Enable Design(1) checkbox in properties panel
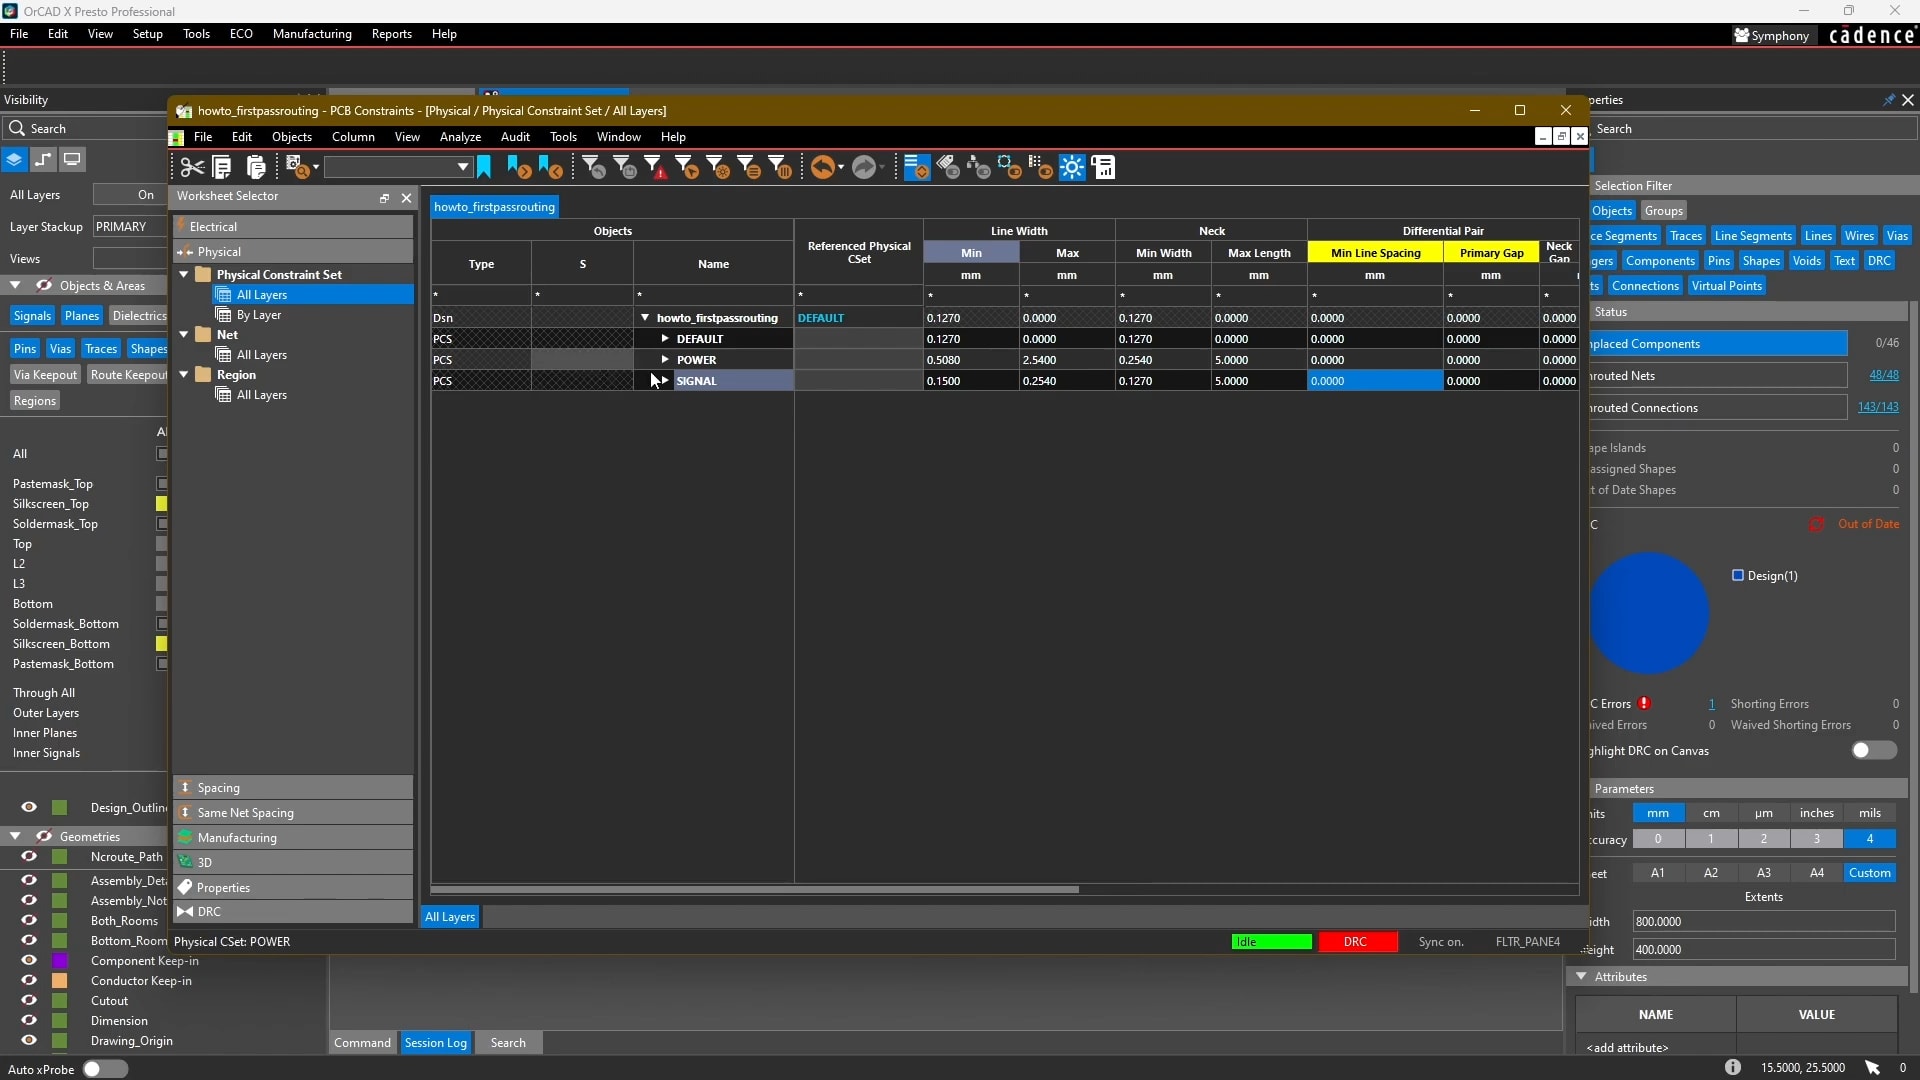The height and width of the screenshot is (1080, 1920). tap(1737, 575)
